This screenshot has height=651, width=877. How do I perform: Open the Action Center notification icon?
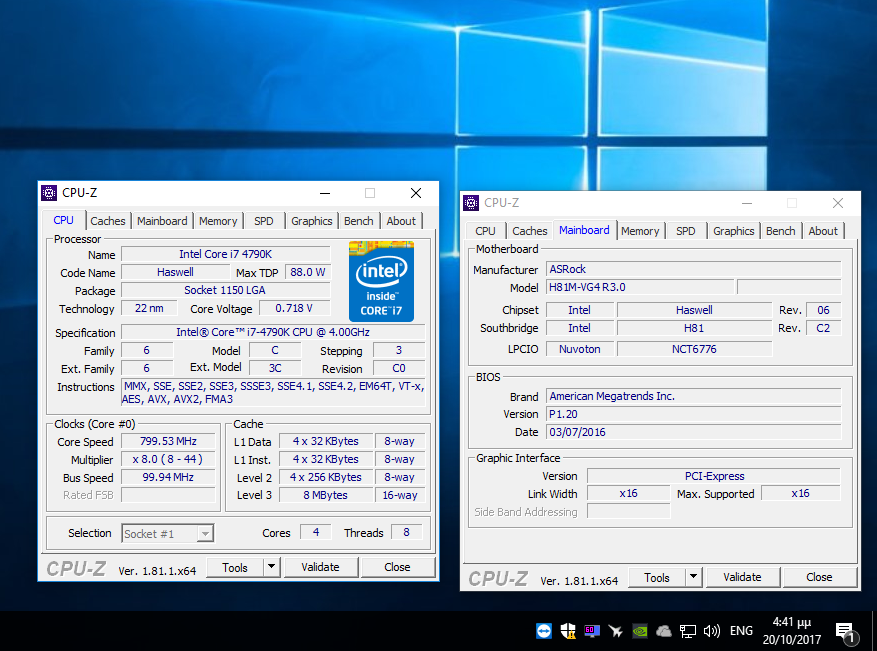(846, 633)
